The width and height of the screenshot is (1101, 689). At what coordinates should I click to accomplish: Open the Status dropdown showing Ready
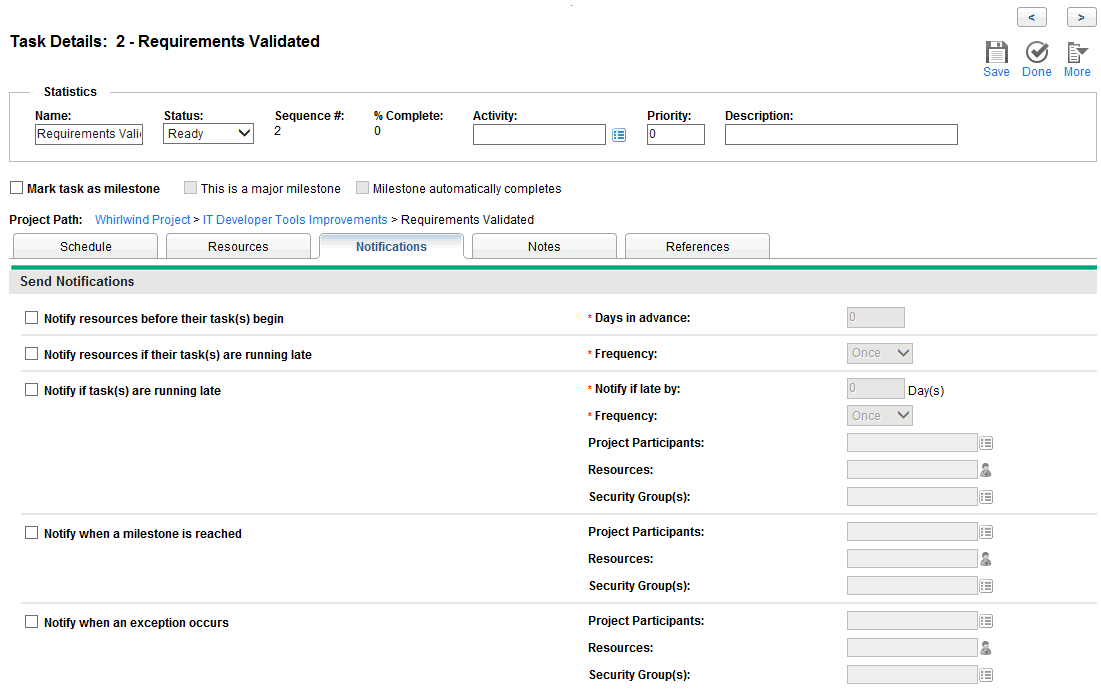pyautogui.click(x=208, y=134)
